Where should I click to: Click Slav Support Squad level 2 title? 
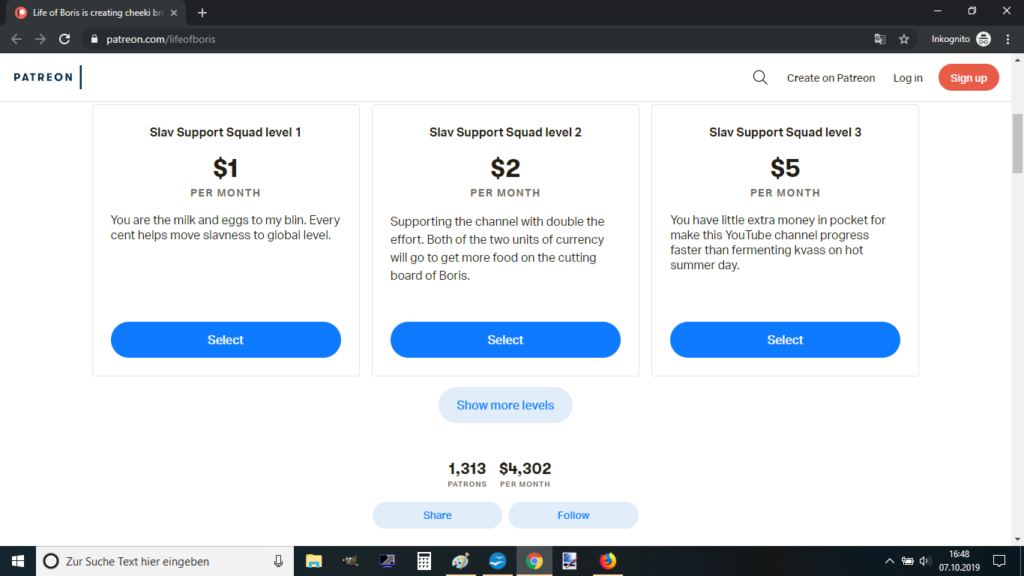505,132
